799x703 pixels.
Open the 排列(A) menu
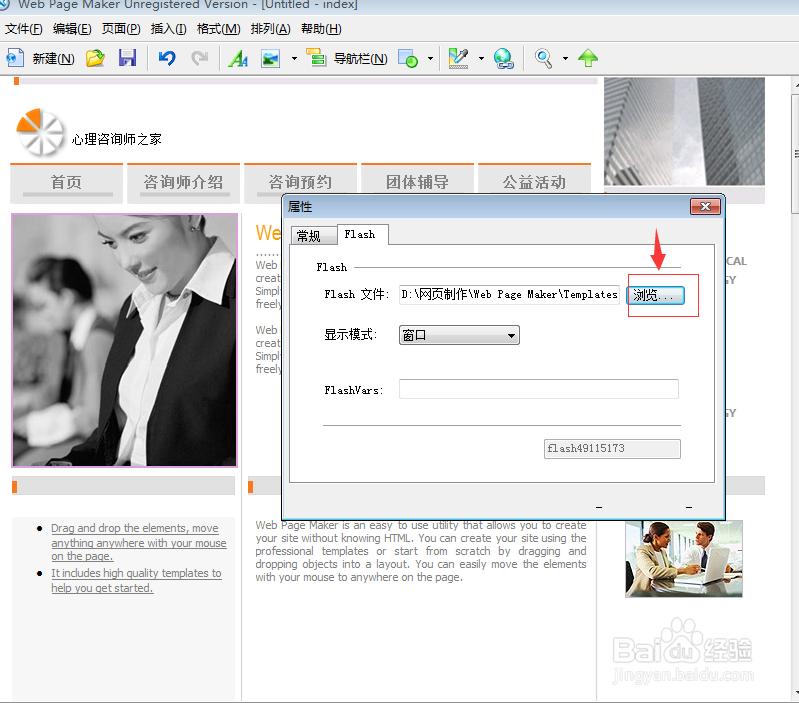[271, 29]
